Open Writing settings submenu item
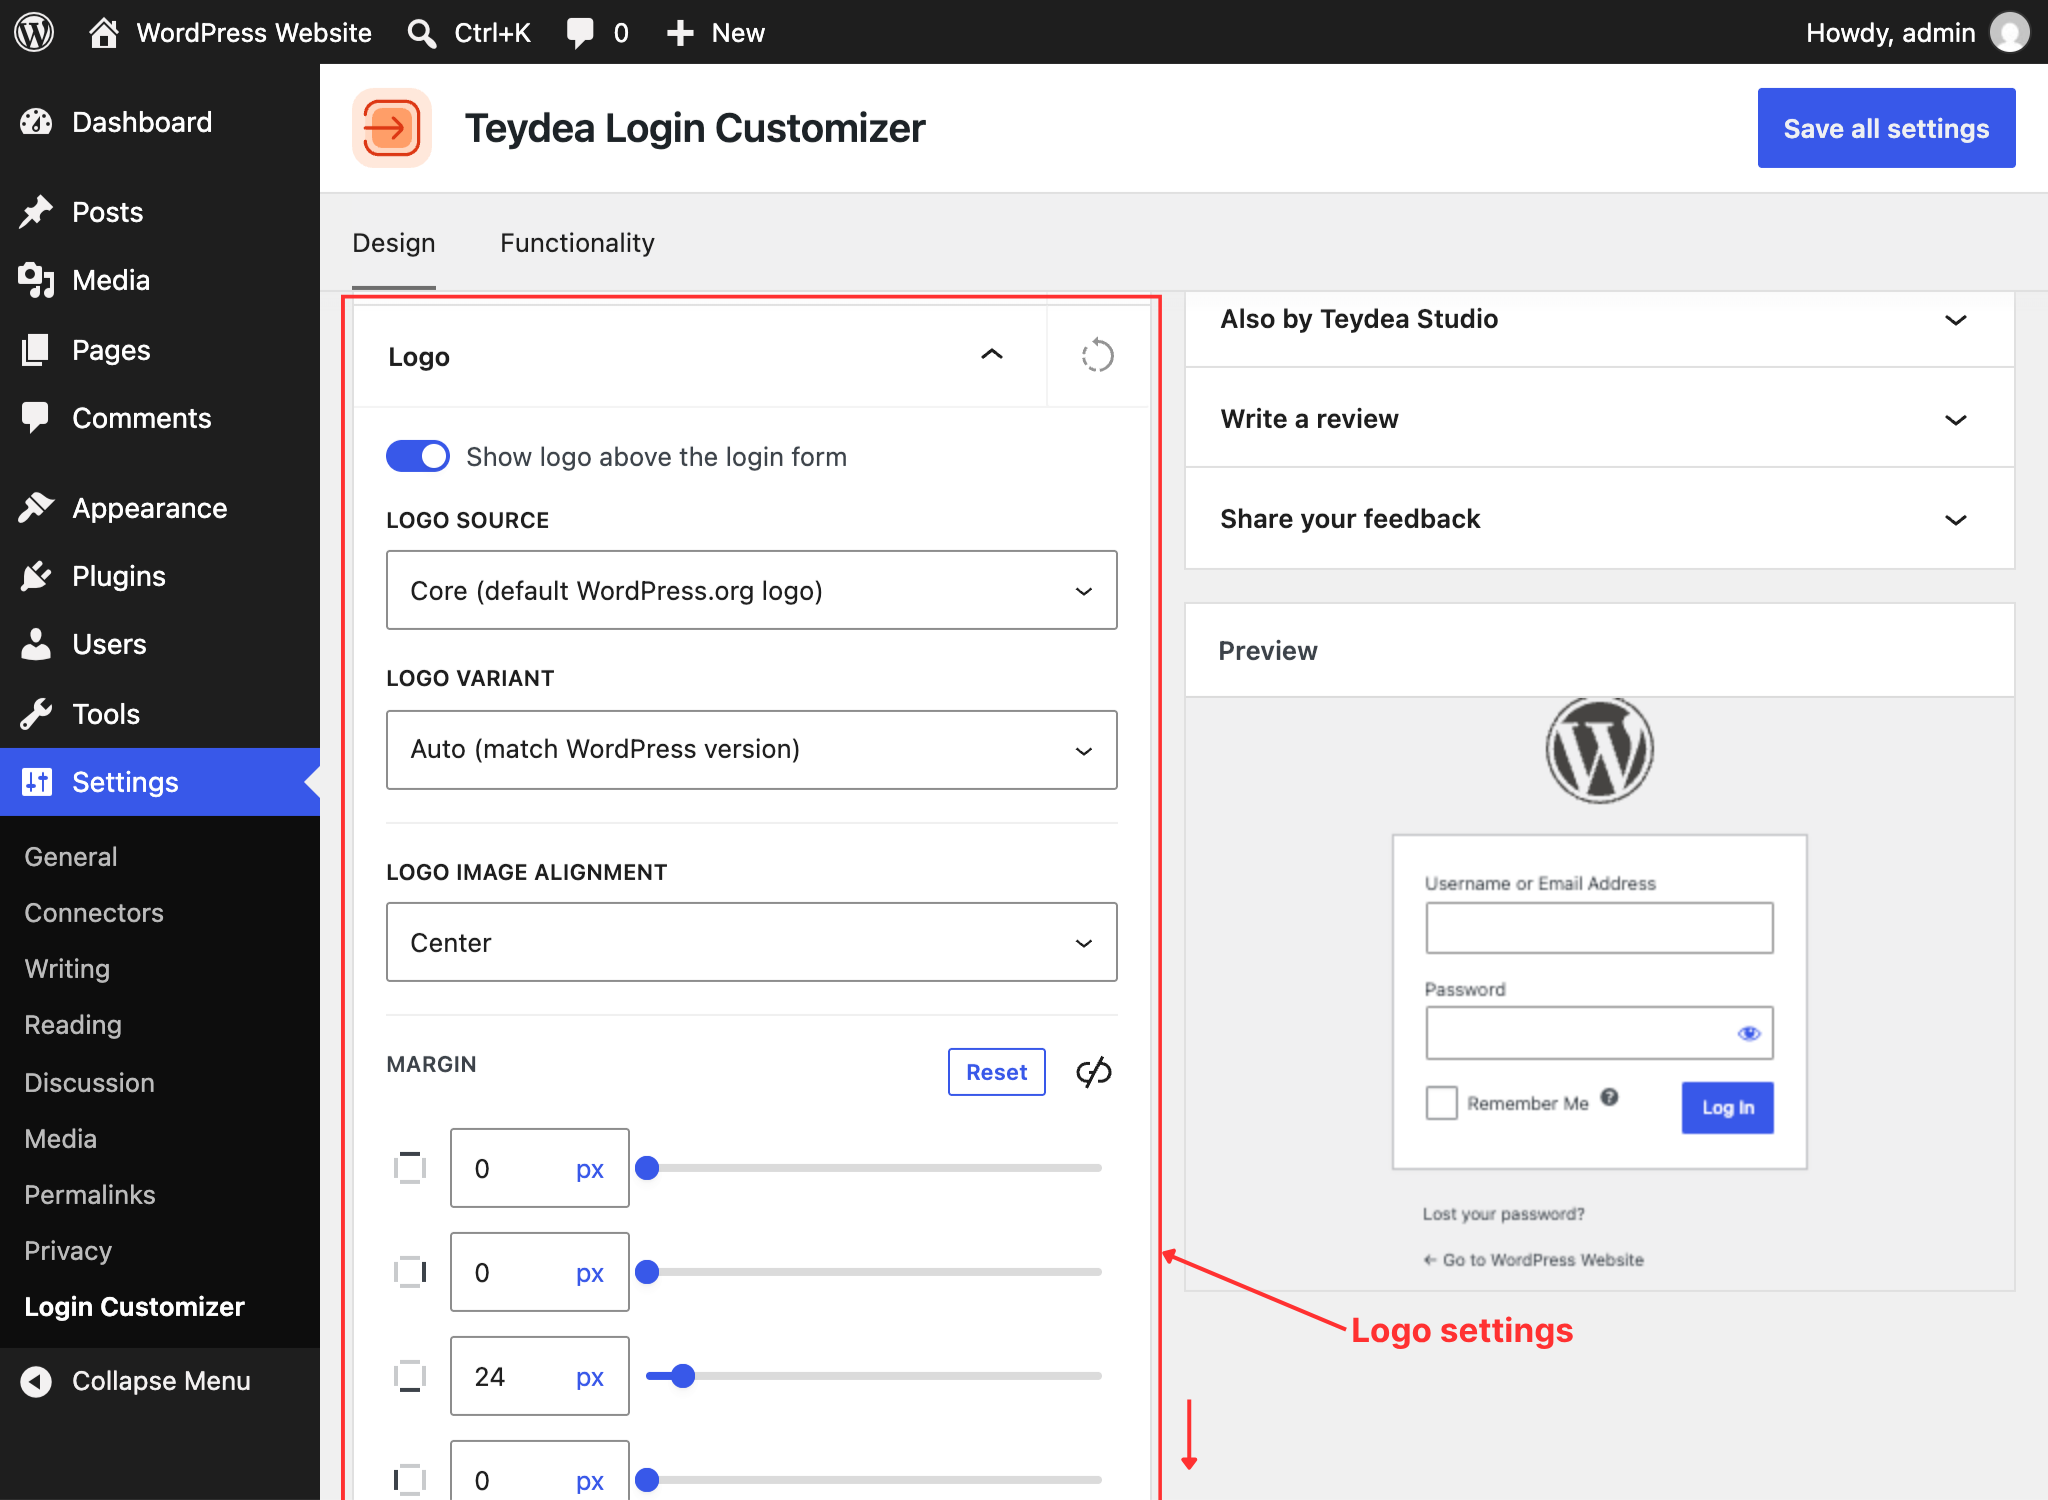 point(67,969)
